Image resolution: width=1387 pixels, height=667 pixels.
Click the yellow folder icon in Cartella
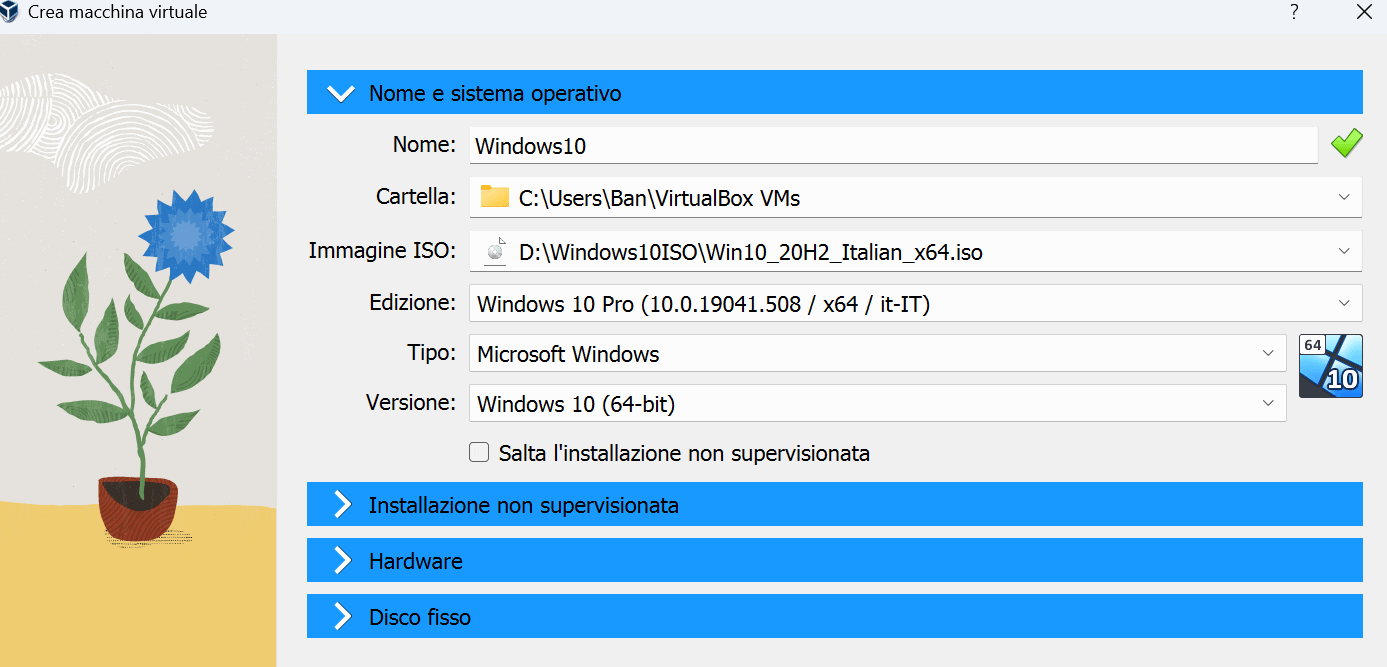coord(494,197)
